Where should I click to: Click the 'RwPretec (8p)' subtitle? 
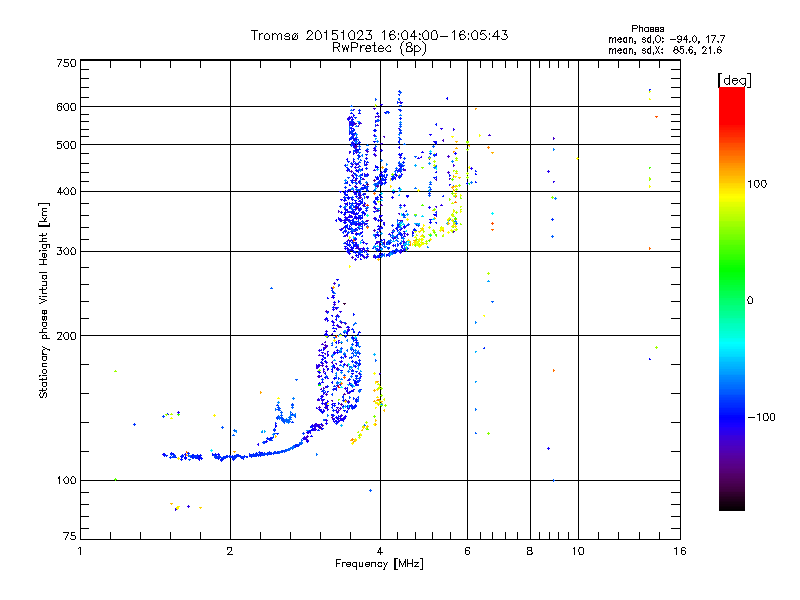(x=379, y=48)
